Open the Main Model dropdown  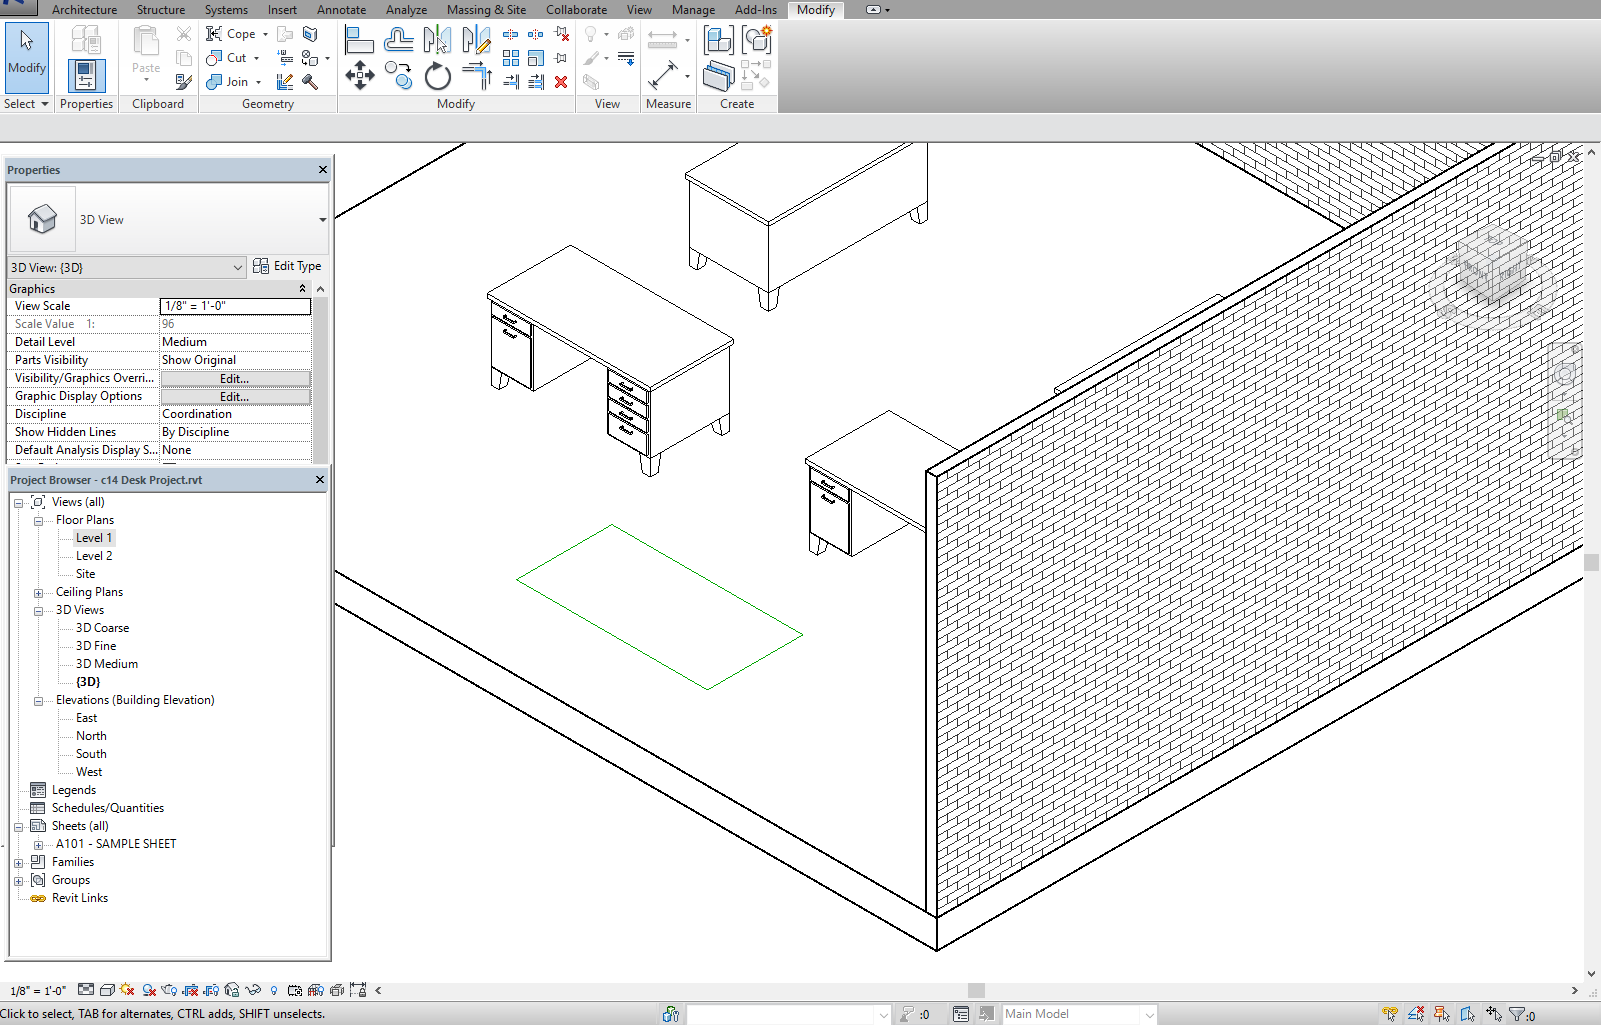(x=1148, y=1013)
